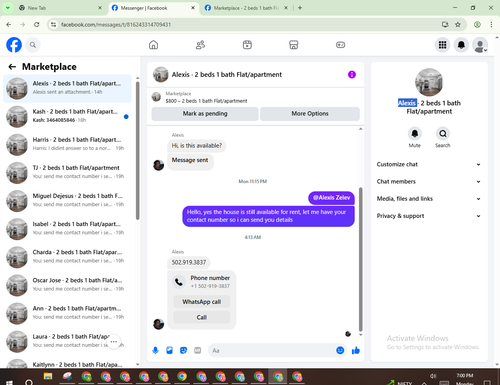Open Notifications bell in header
Viewport: 500px width, 385px height.
click(461, 45)
